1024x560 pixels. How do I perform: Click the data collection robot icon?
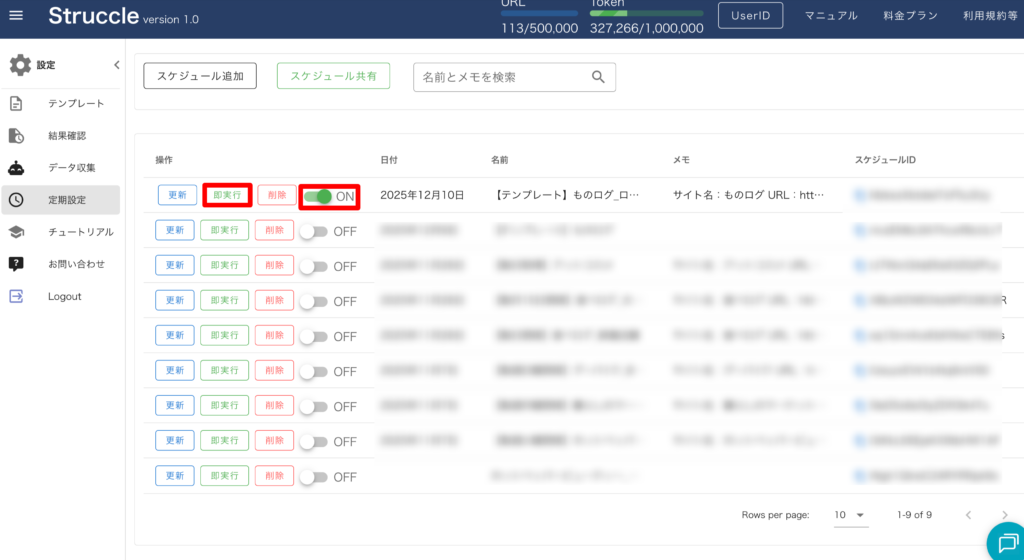click(x=16, y=167)
